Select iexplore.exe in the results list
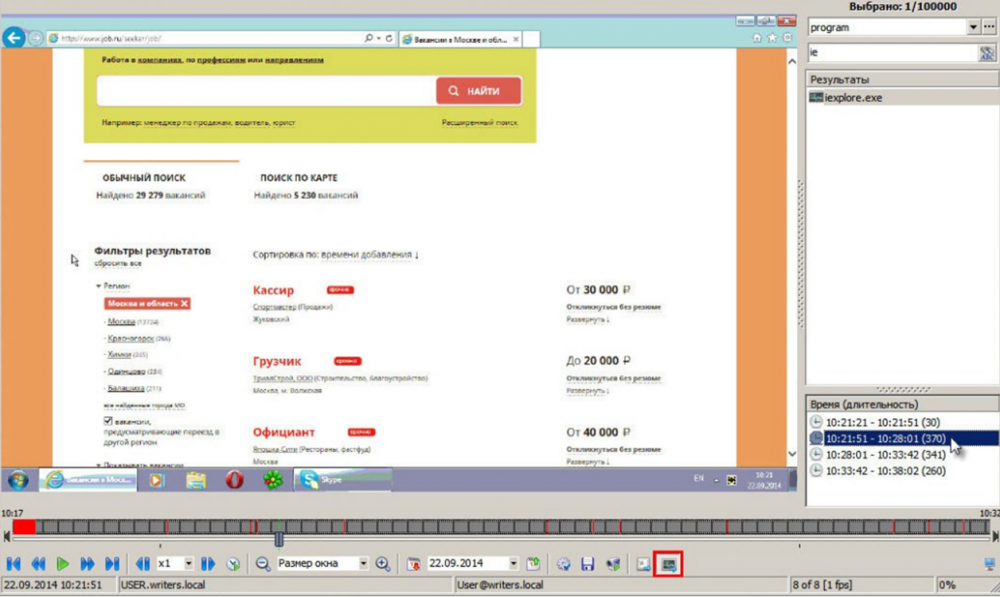Viewport: 1000px width, 597px height. 853,98
